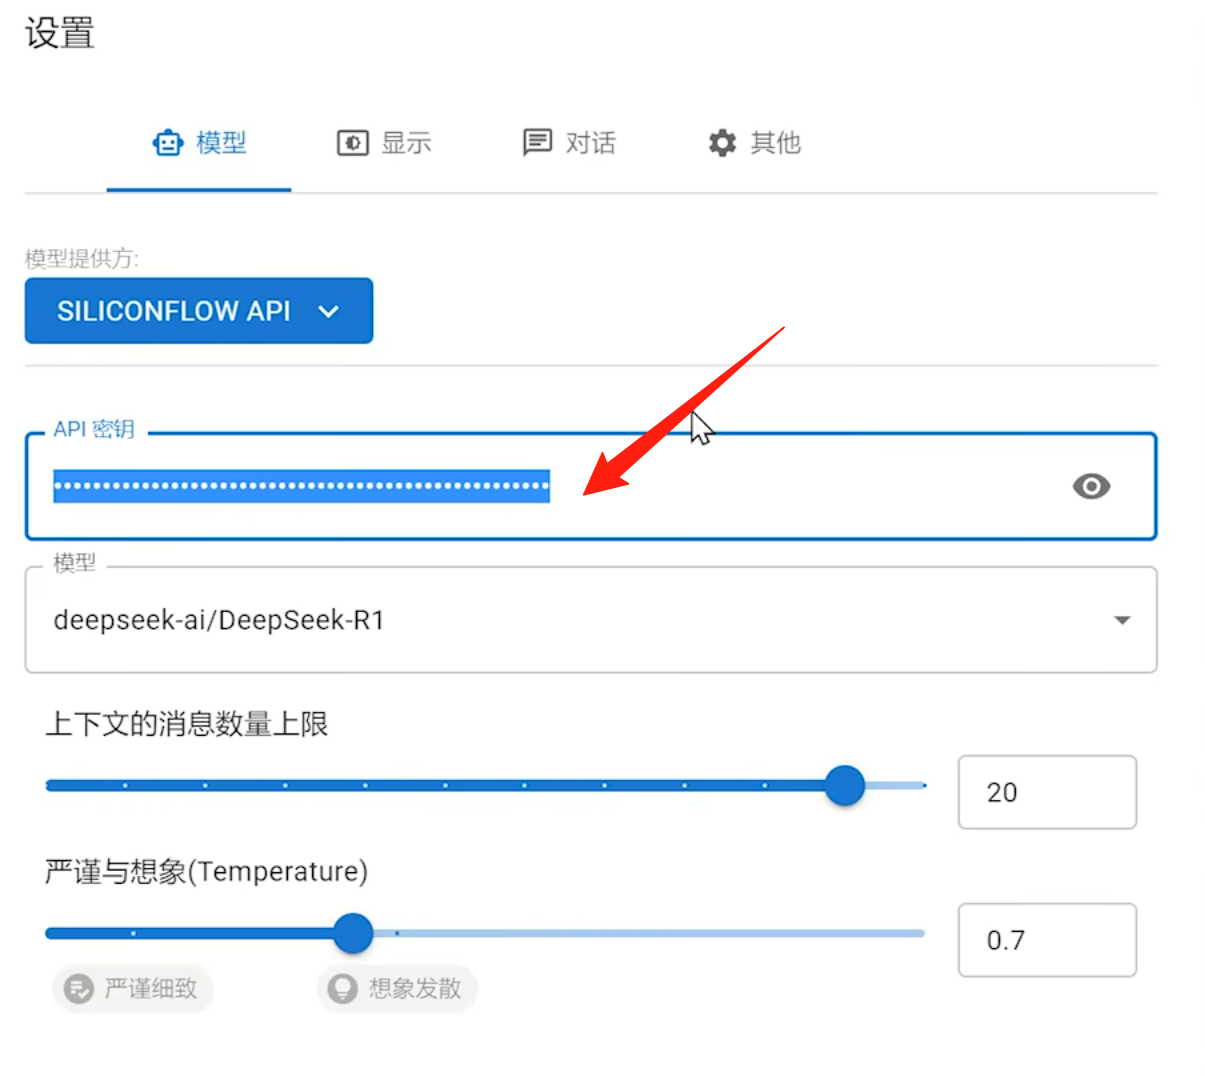The height and width of the screenshot is (1076, 1205).
Task: Click the chevron on SILICONFLOW API button
Action: (x=328, y=312)
